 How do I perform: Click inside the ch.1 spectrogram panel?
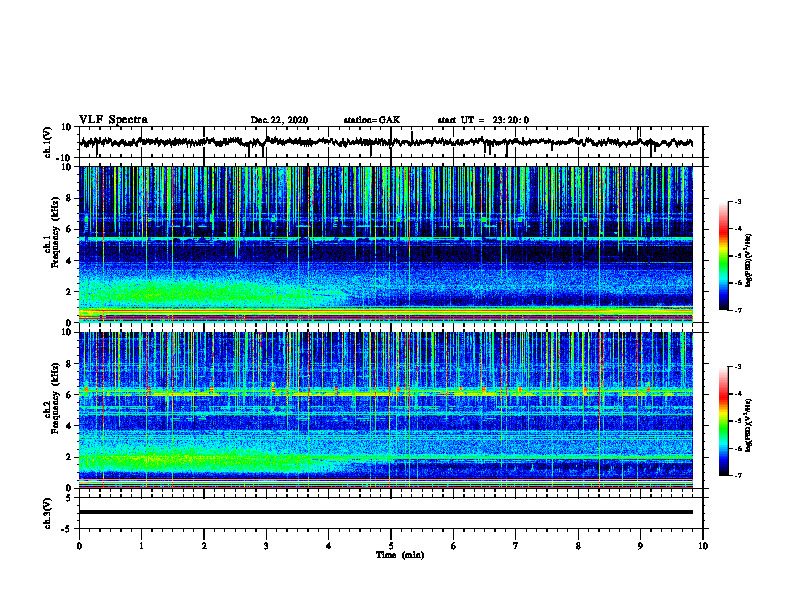click(386, 244)
